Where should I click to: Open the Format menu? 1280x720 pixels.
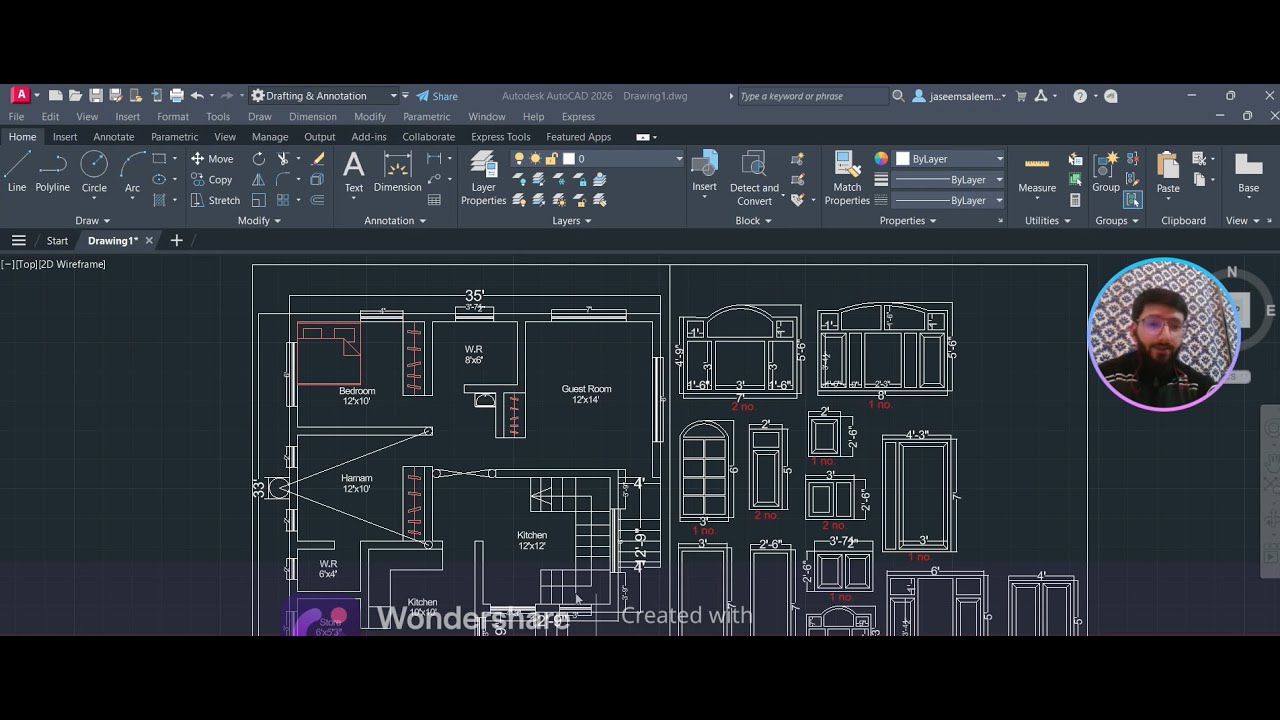[x=172, y=117]
